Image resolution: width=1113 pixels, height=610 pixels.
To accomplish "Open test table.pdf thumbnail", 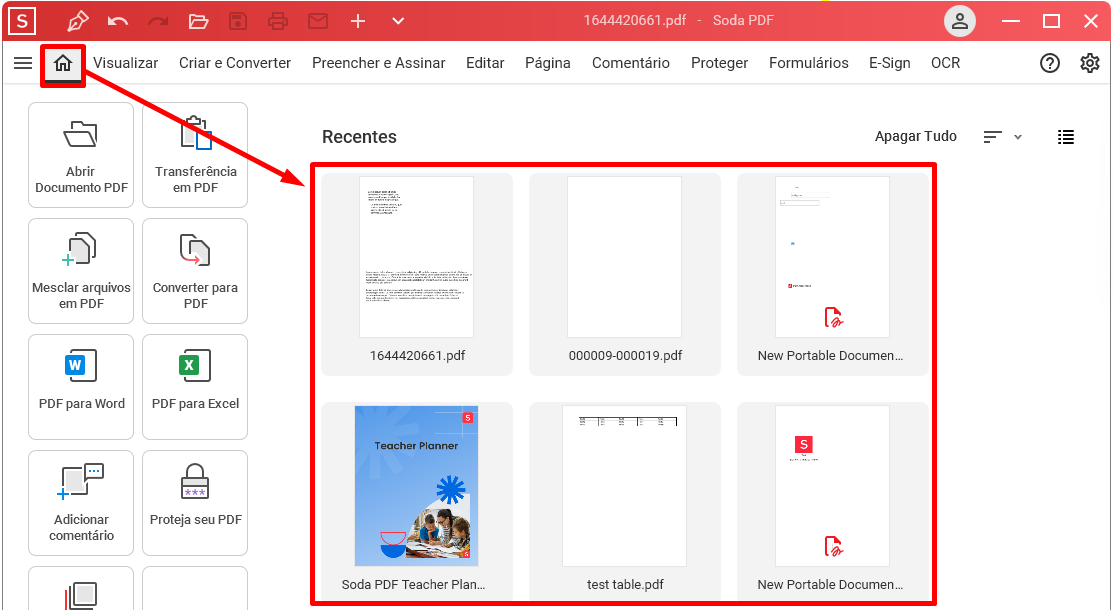I will click(x=625, y=486).
